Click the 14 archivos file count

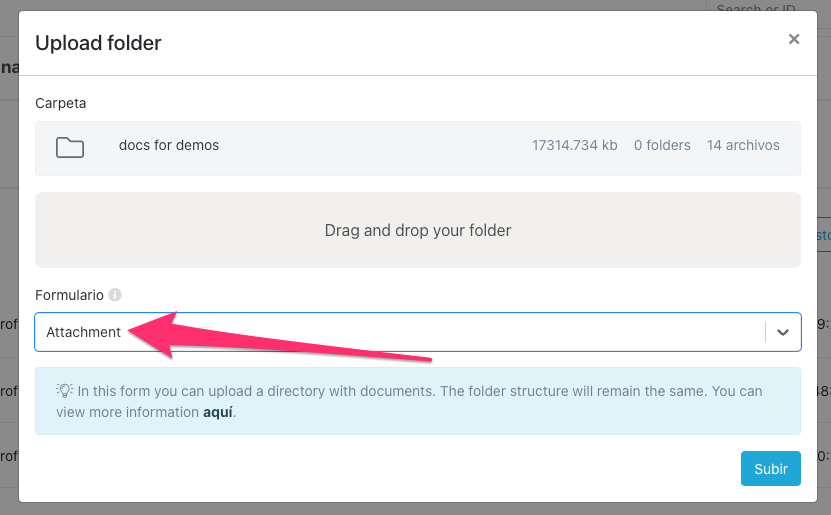tap(742, 145)
